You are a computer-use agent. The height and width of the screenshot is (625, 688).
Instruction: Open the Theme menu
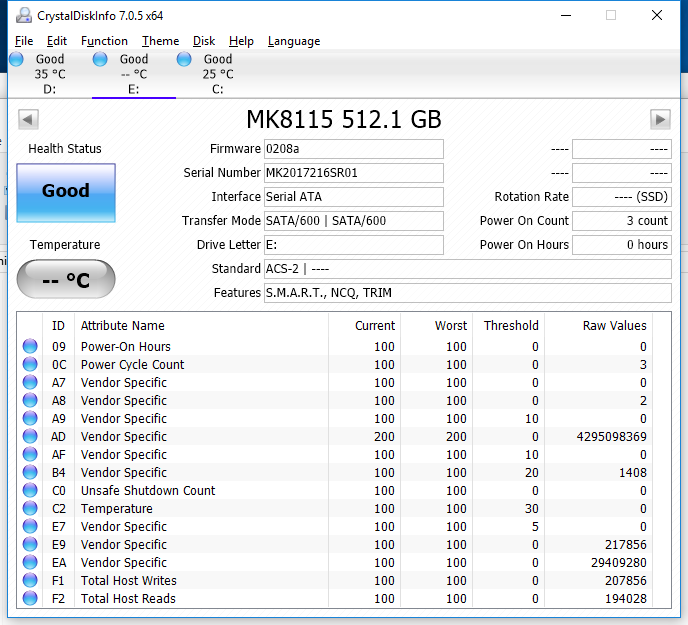click(x=160, y=41)
